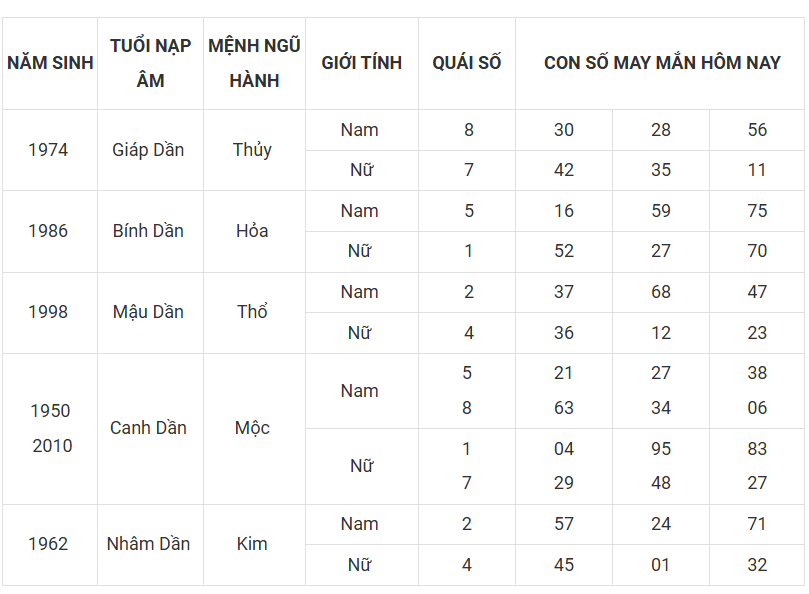Click the Bính Dần cell
Screen dimensions: 809x594
point(150,231)
